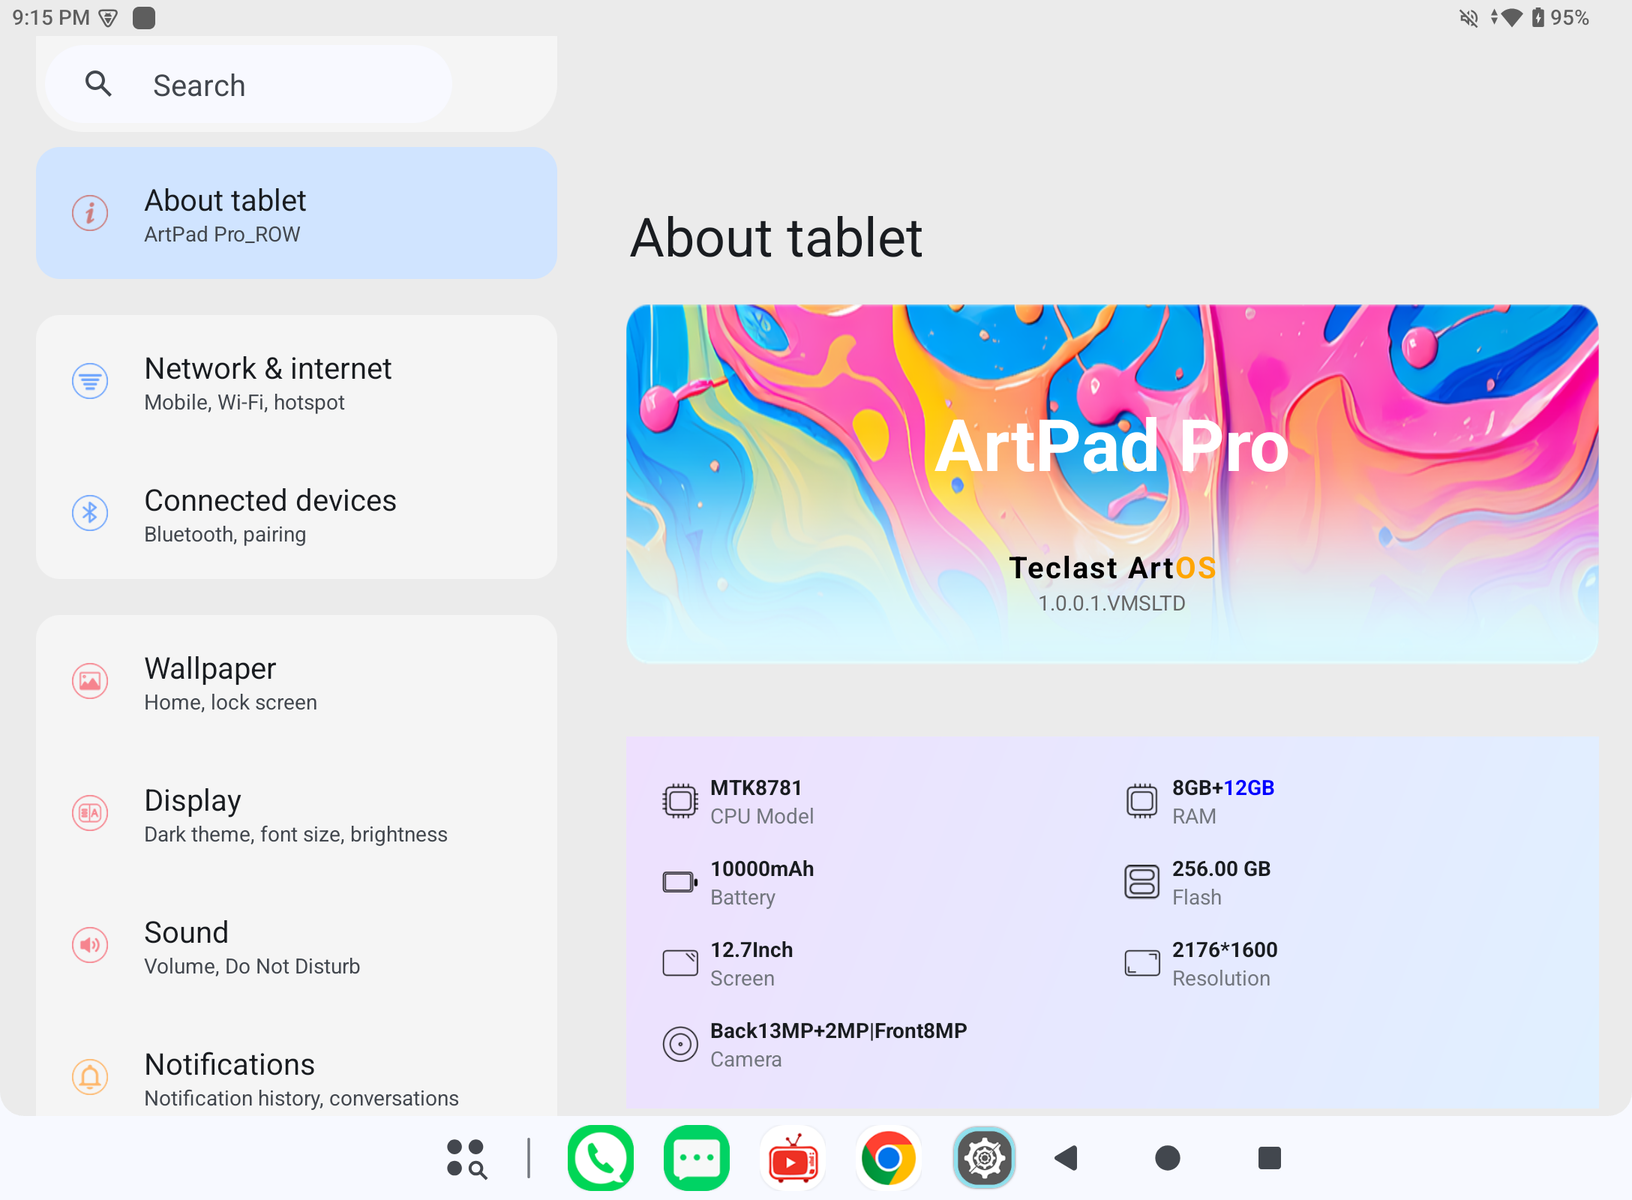This screenshot has height=1200, width=1632.
Task: Click the RAM chip icon
Action: click(x=1142, y=801)
